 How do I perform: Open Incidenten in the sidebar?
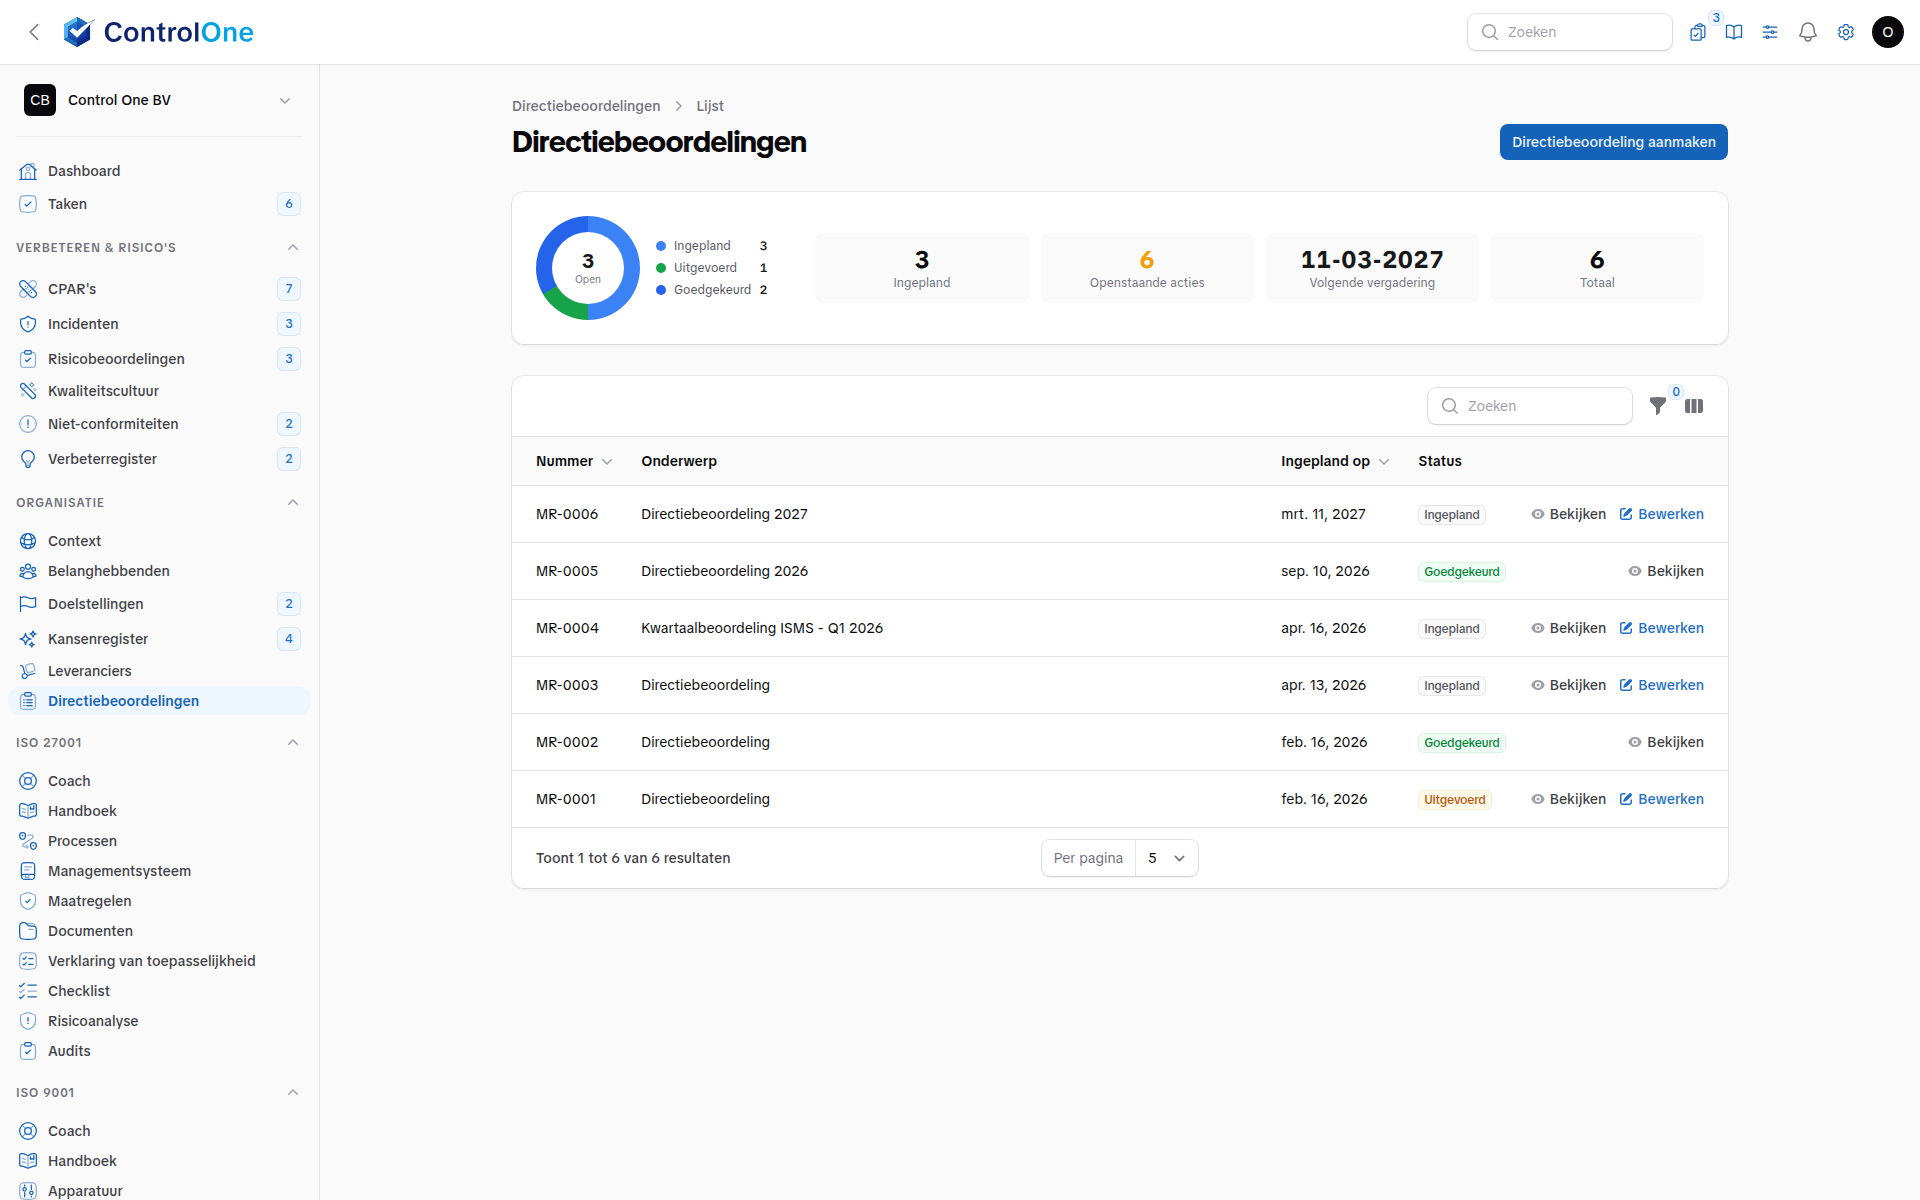(160, 324)
